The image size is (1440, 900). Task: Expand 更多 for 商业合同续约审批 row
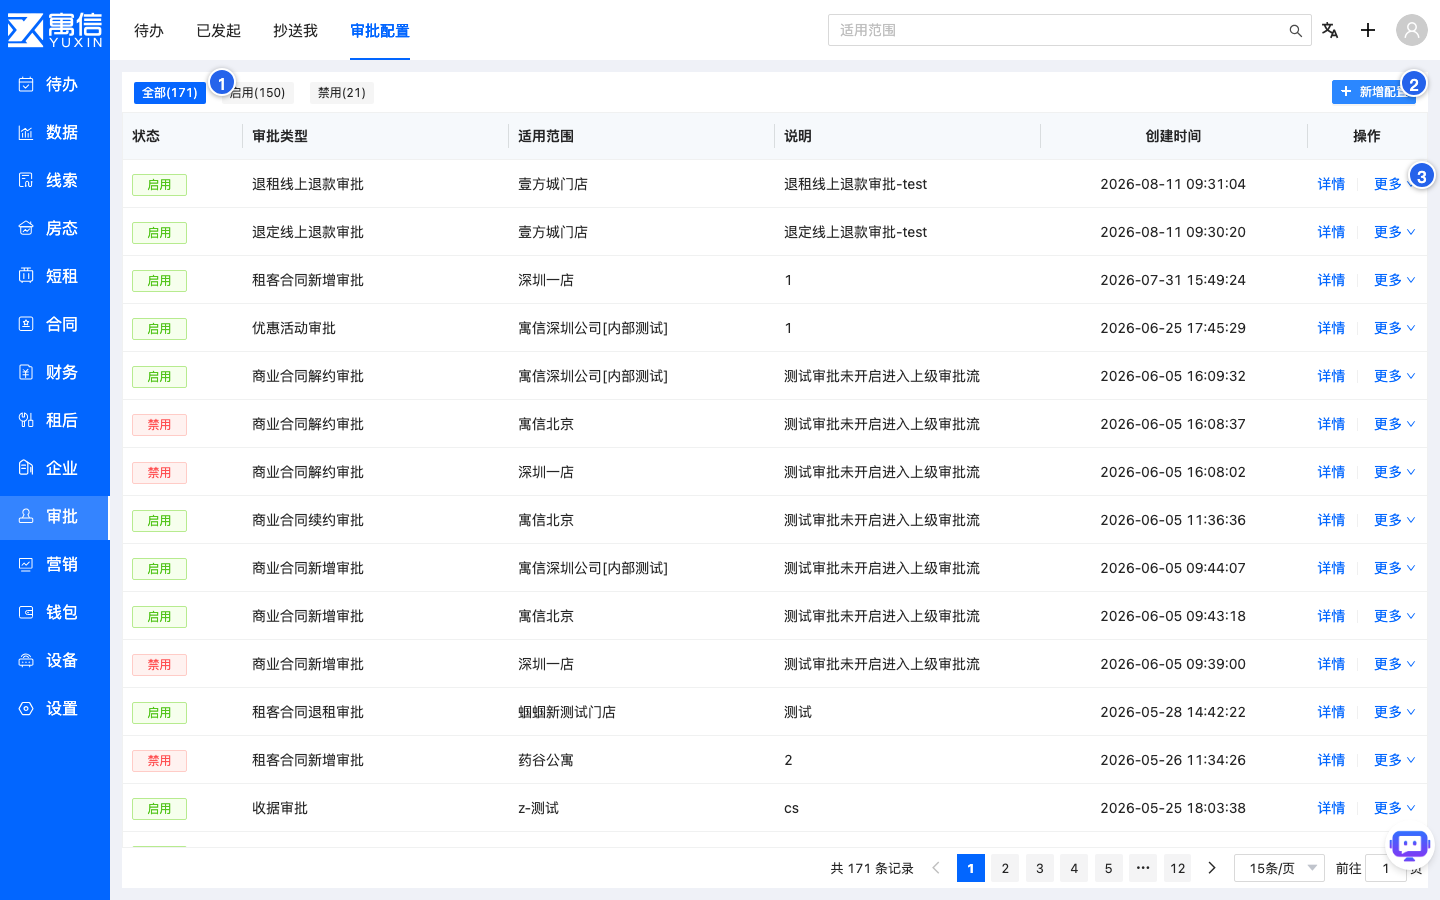1394,520
